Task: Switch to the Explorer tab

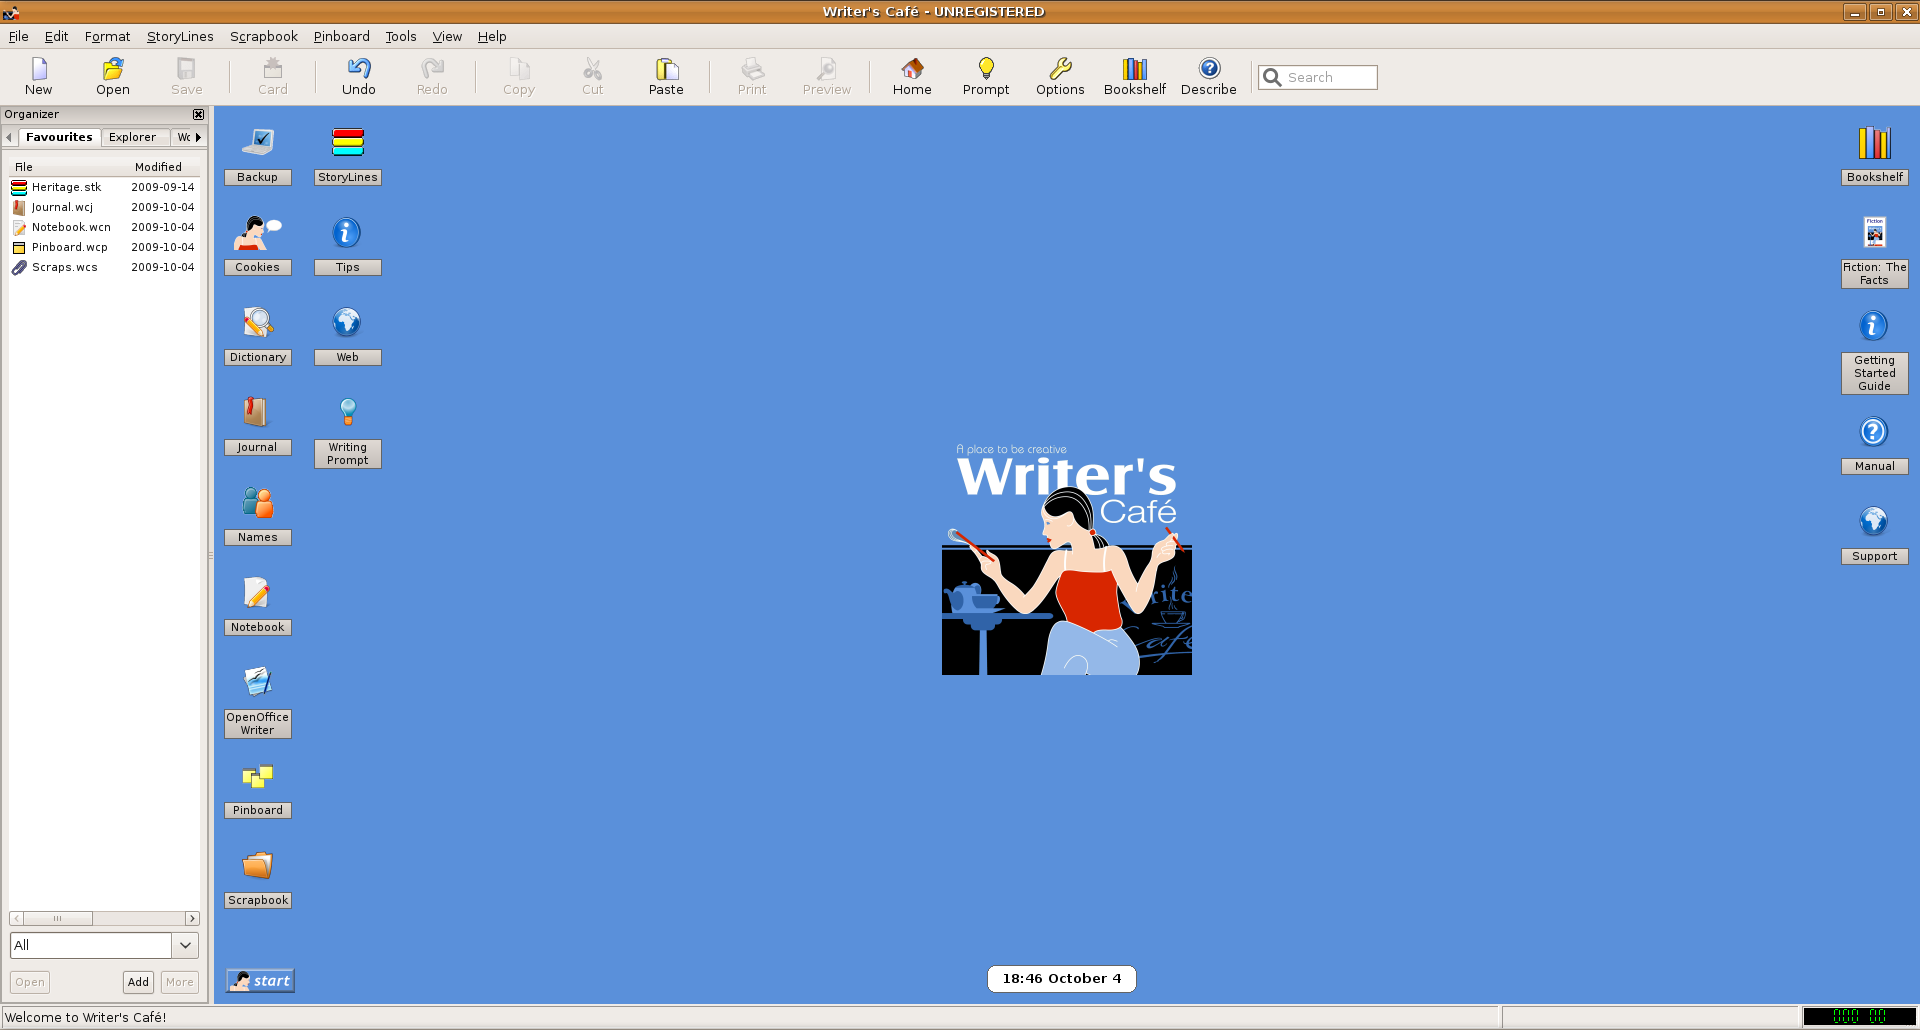Action: (132, 137)
